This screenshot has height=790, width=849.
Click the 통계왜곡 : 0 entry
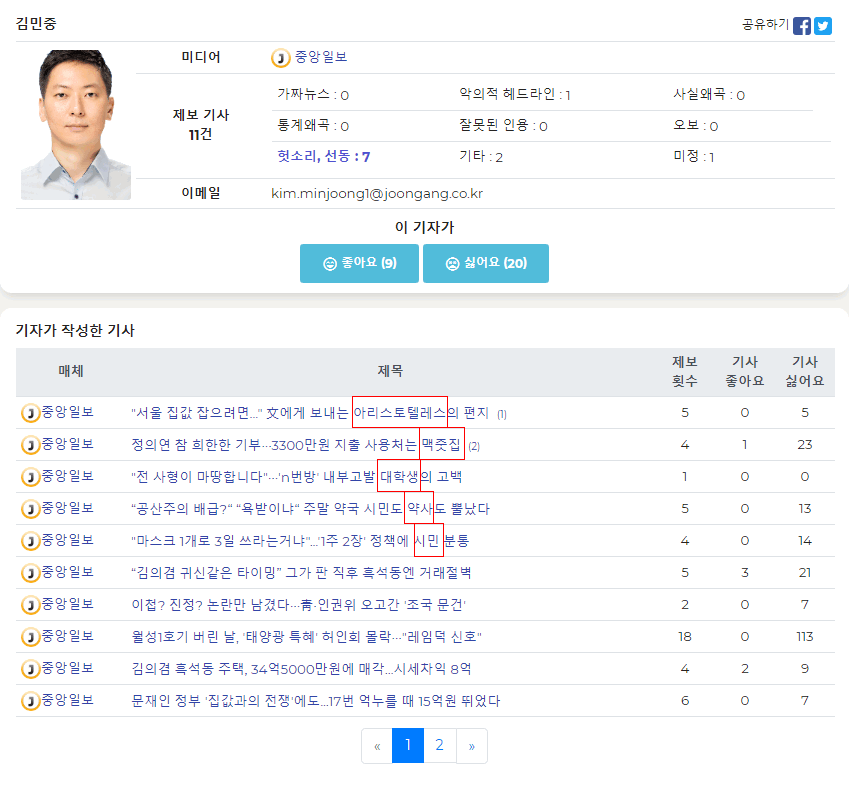point(313,126)
